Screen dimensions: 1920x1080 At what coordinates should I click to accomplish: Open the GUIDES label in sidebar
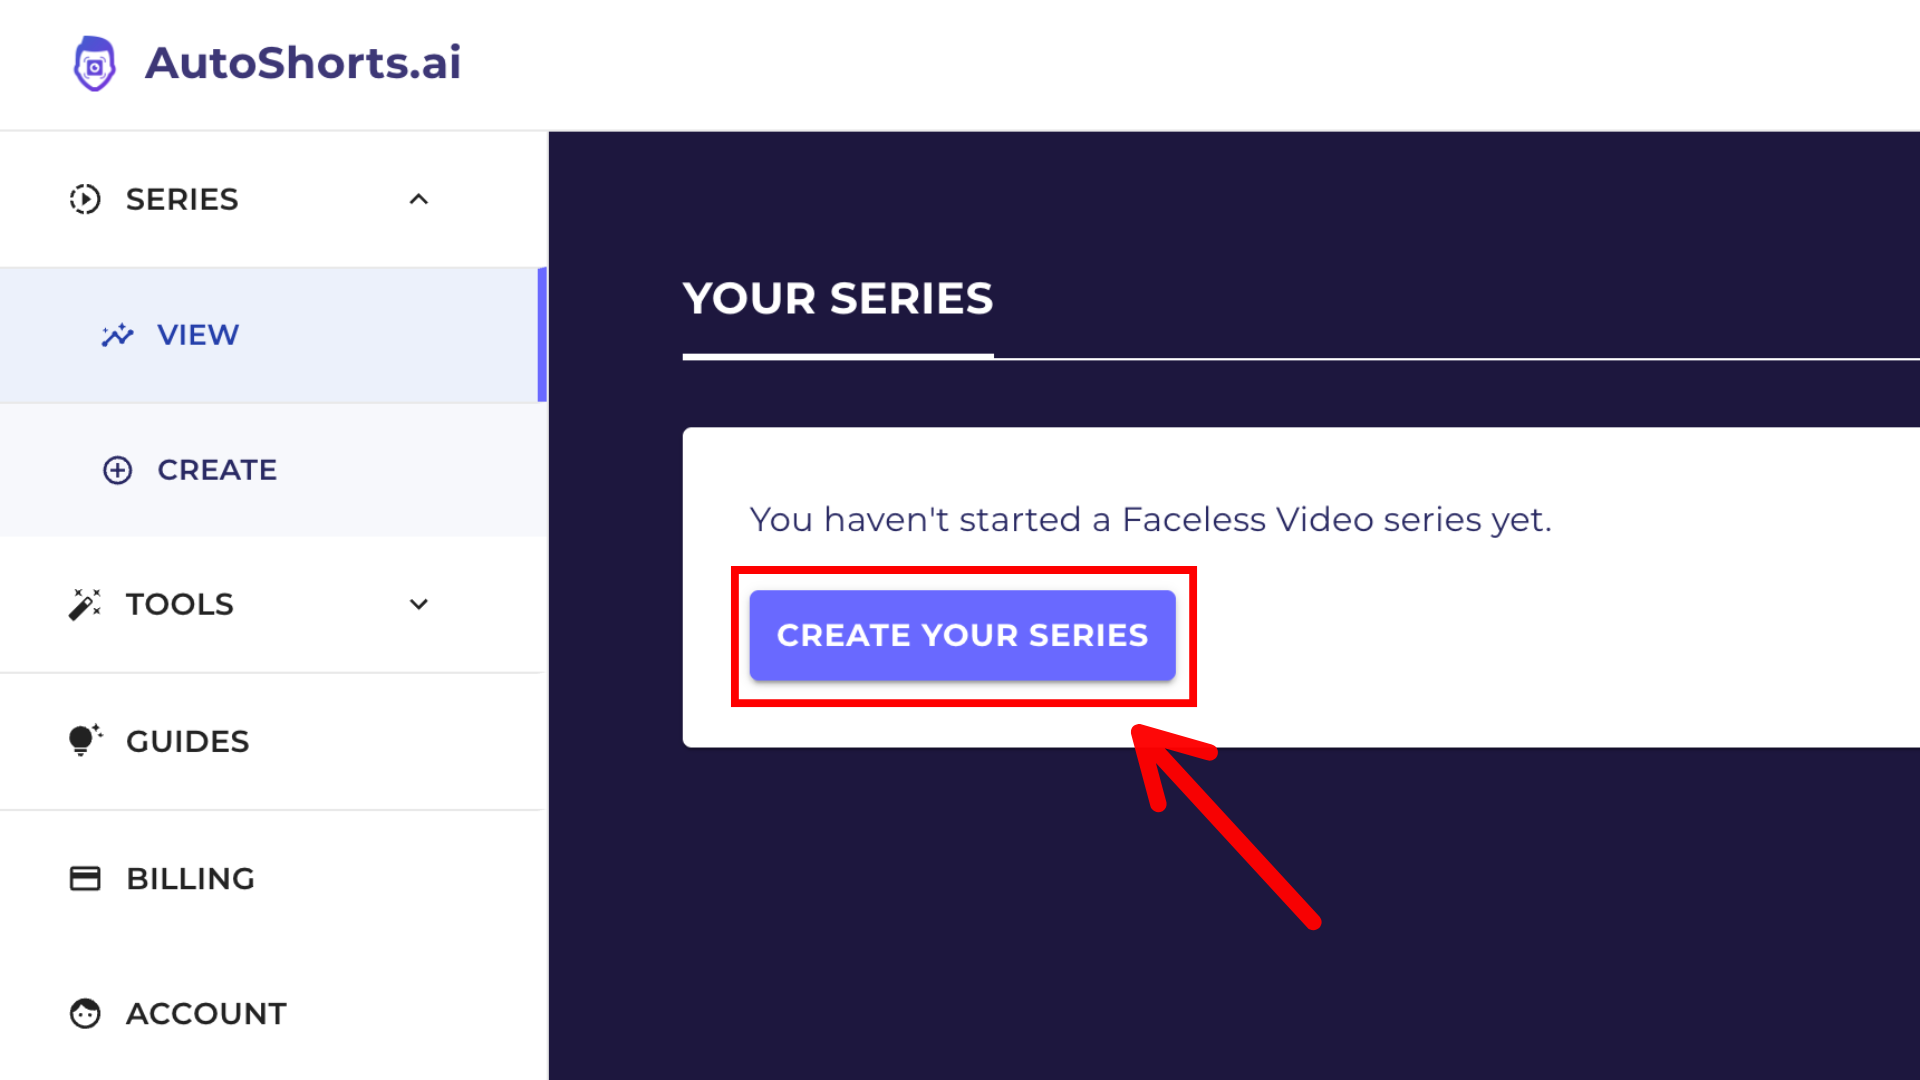click(187, 741)
